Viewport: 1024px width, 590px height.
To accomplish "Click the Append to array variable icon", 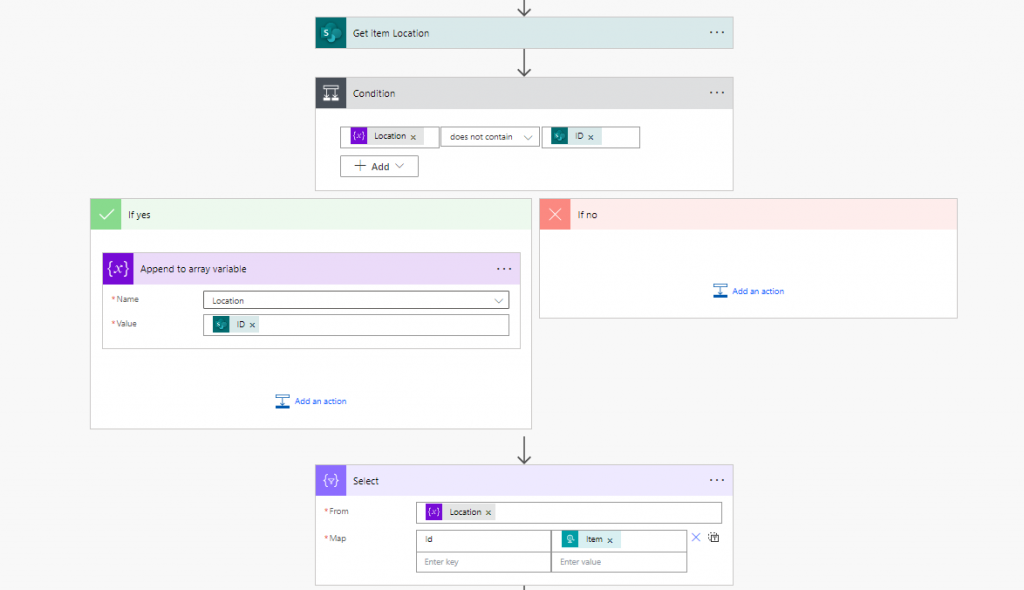I will click(118, 268).
